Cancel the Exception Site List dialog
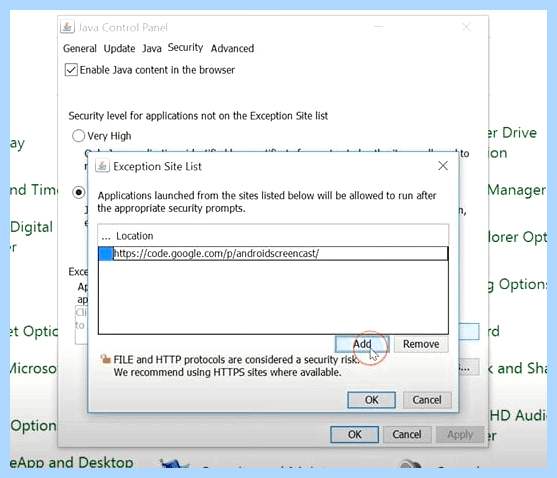The image size is (557, 478). [x=427, y=400]
